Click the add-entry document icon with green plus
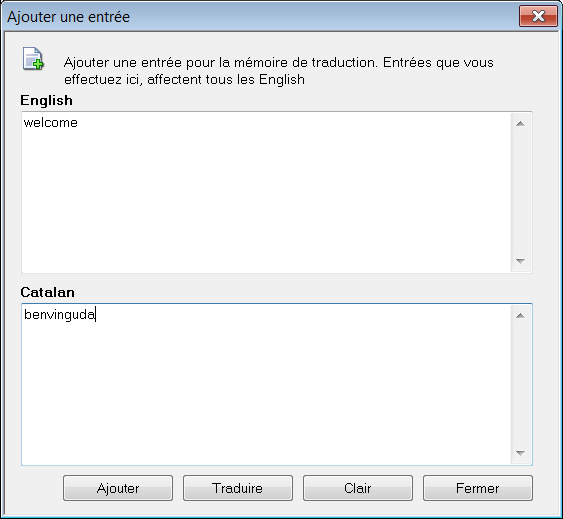This screenshot has height=519, width=563. tap(33, 58)
